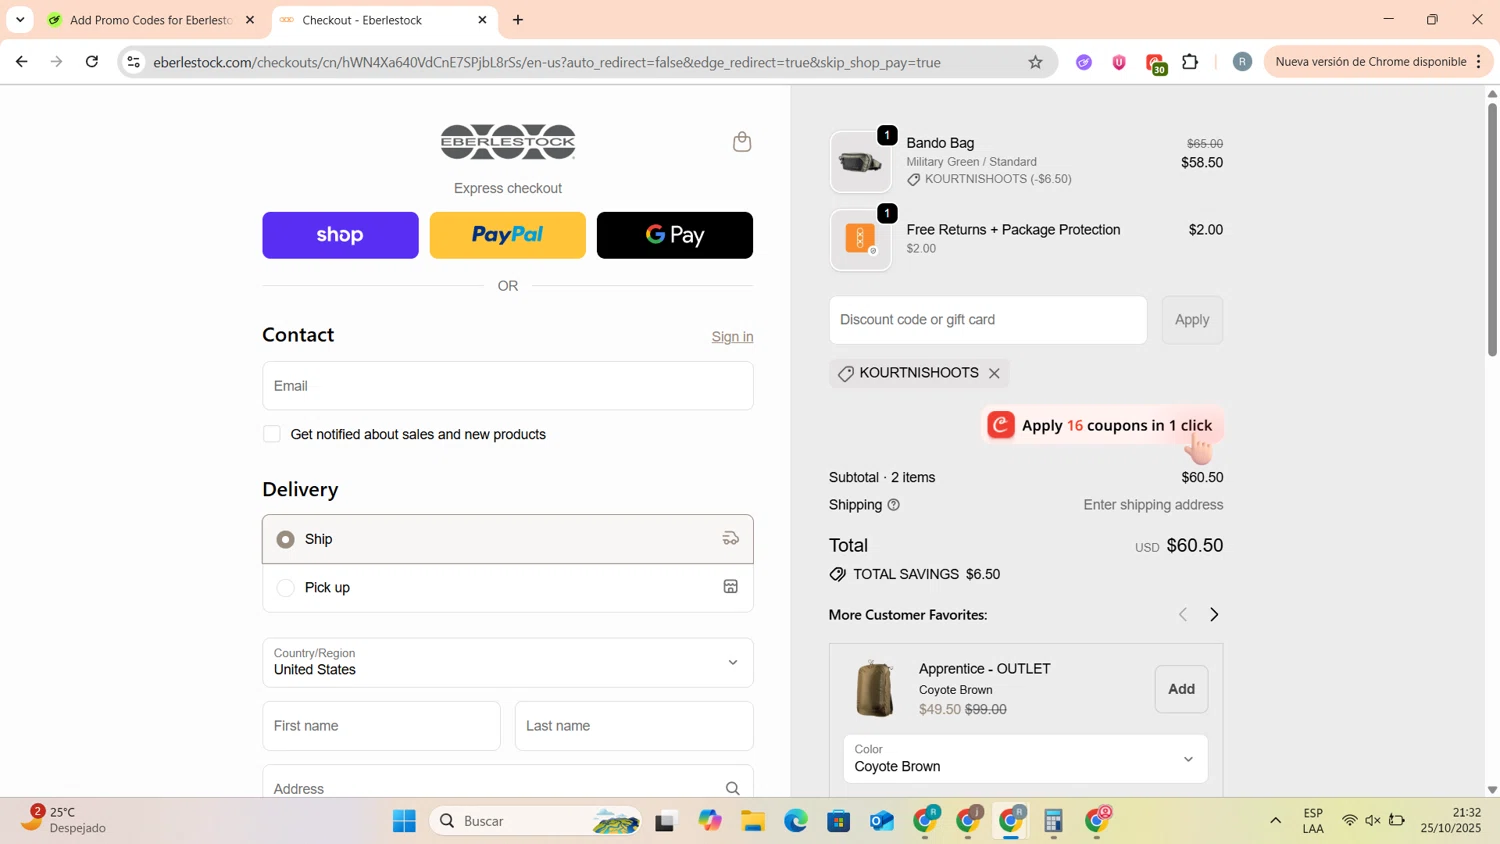The width and height of the screenshot is (1500, 844).
Task: Open Outlook from taskbar
Action: [x=881, y=821]
